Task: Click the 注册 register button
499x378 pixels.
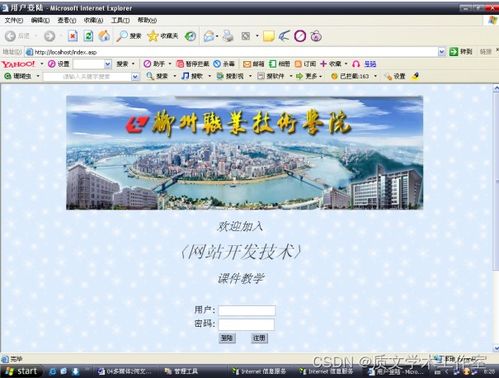Action: coord(259,338)
